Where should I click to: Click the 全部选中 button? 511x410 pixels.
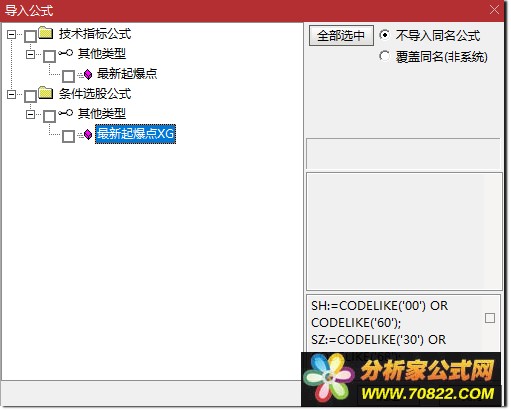[x=341, y=35]
